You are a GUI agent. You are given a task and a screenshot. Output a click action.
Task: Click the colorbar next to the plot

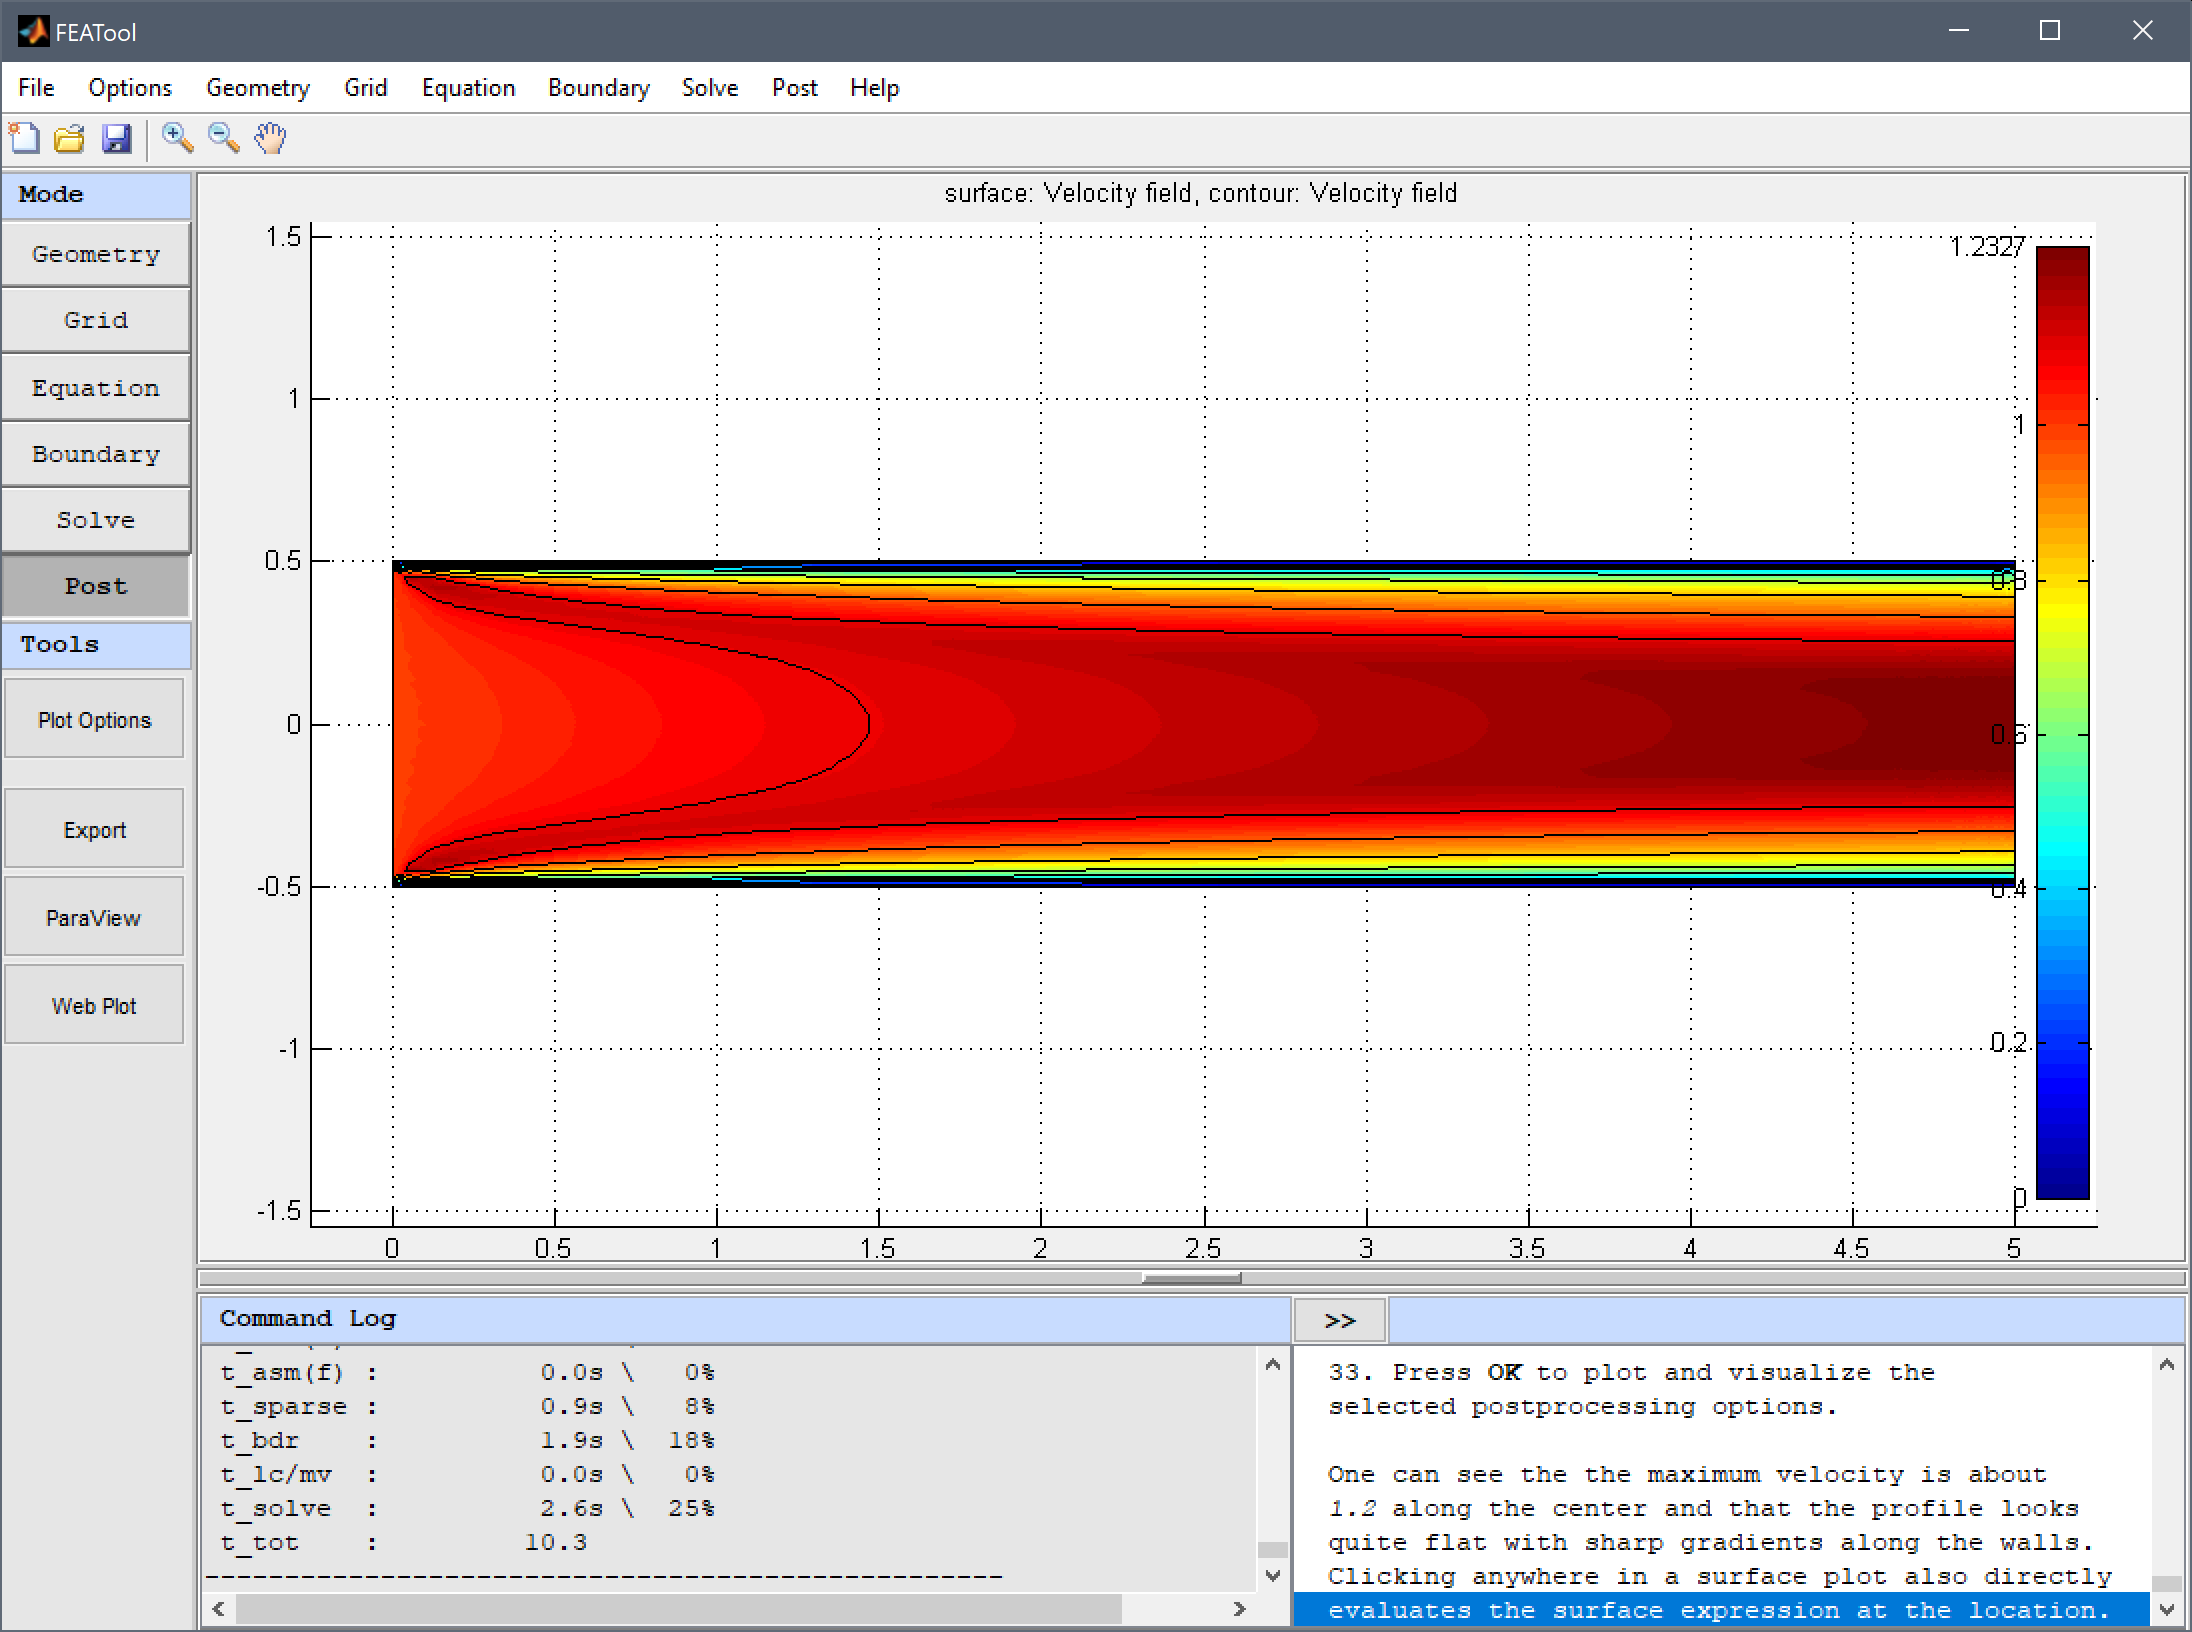(x=2063, y=722)
